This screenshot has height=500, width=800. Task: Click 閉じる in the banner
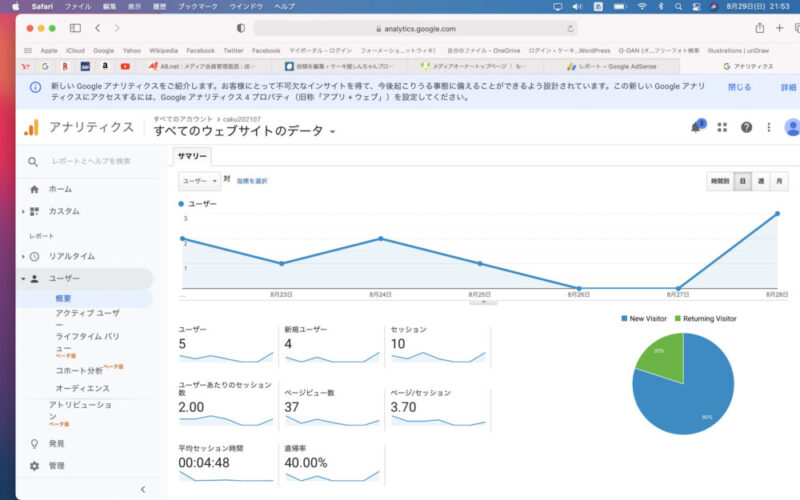(739, 87)
